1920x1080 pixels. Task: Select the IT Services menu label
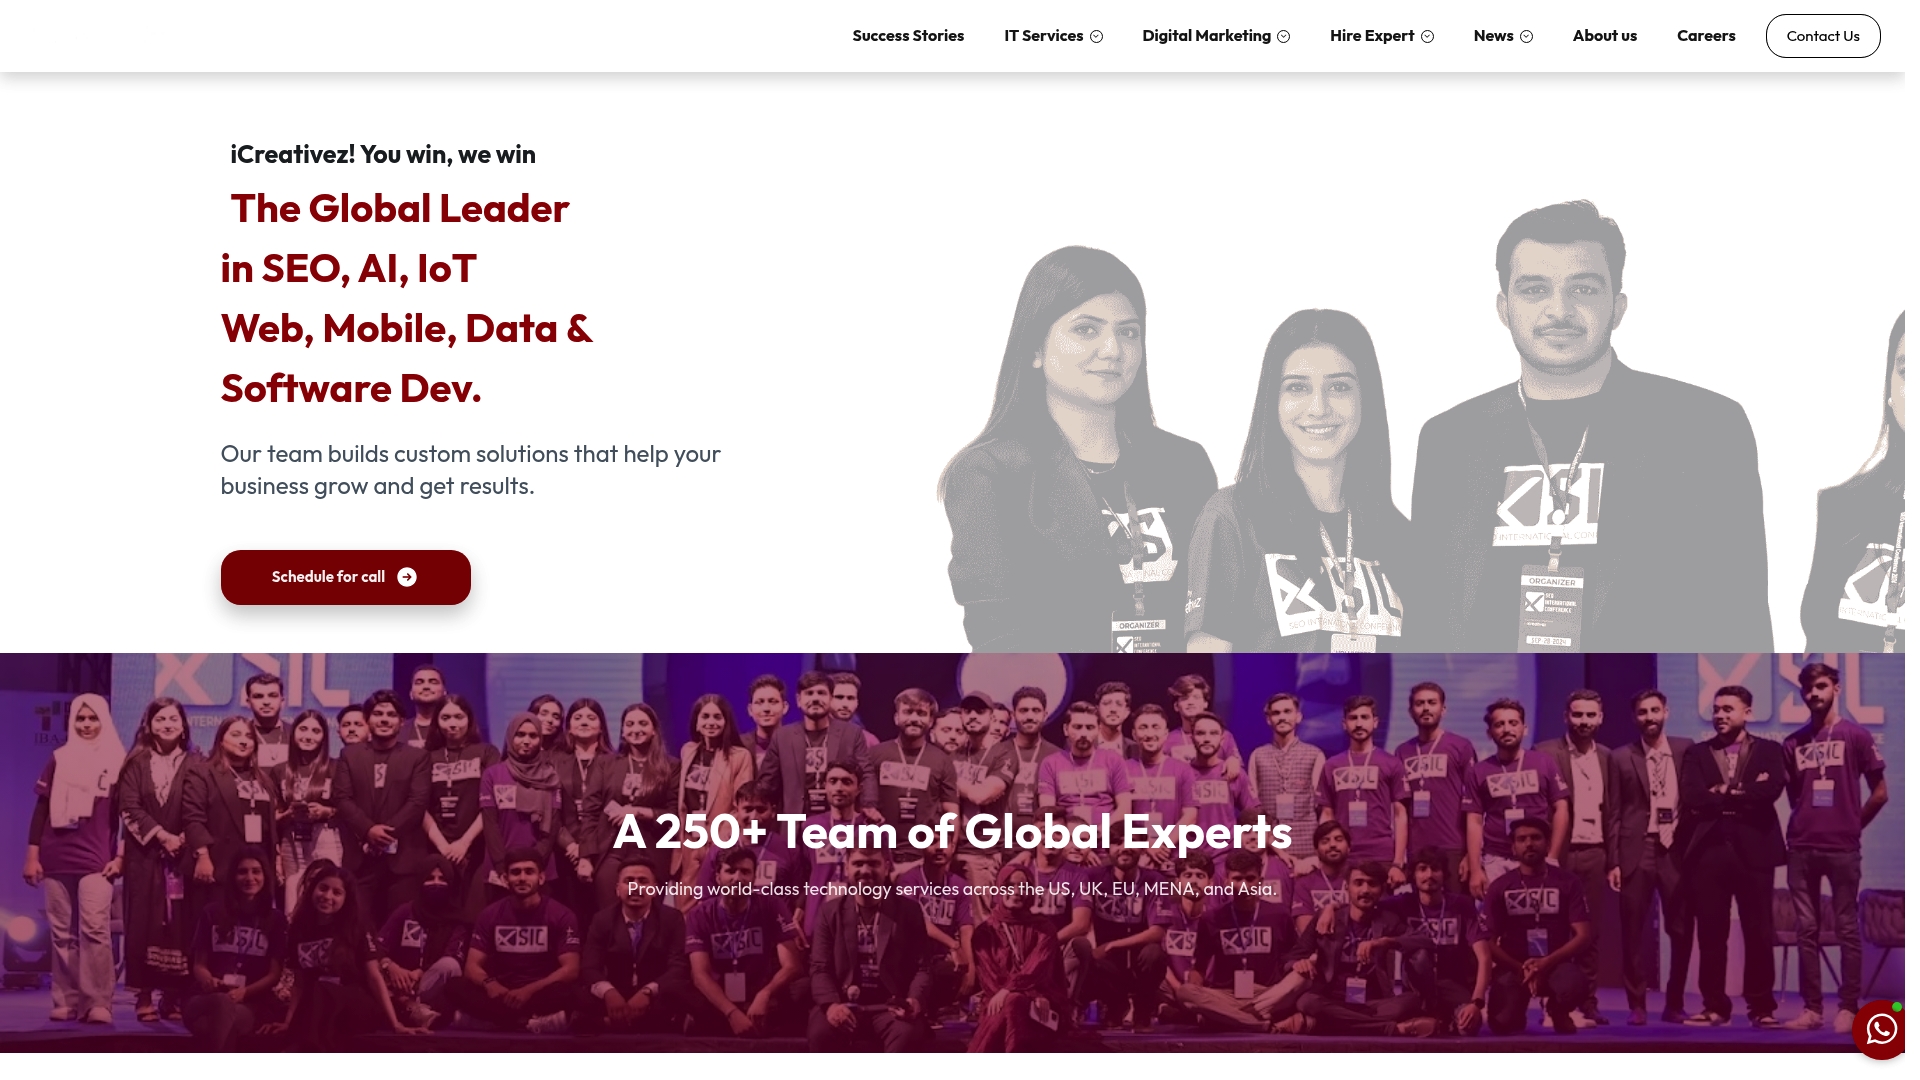tap(1043, 36)
